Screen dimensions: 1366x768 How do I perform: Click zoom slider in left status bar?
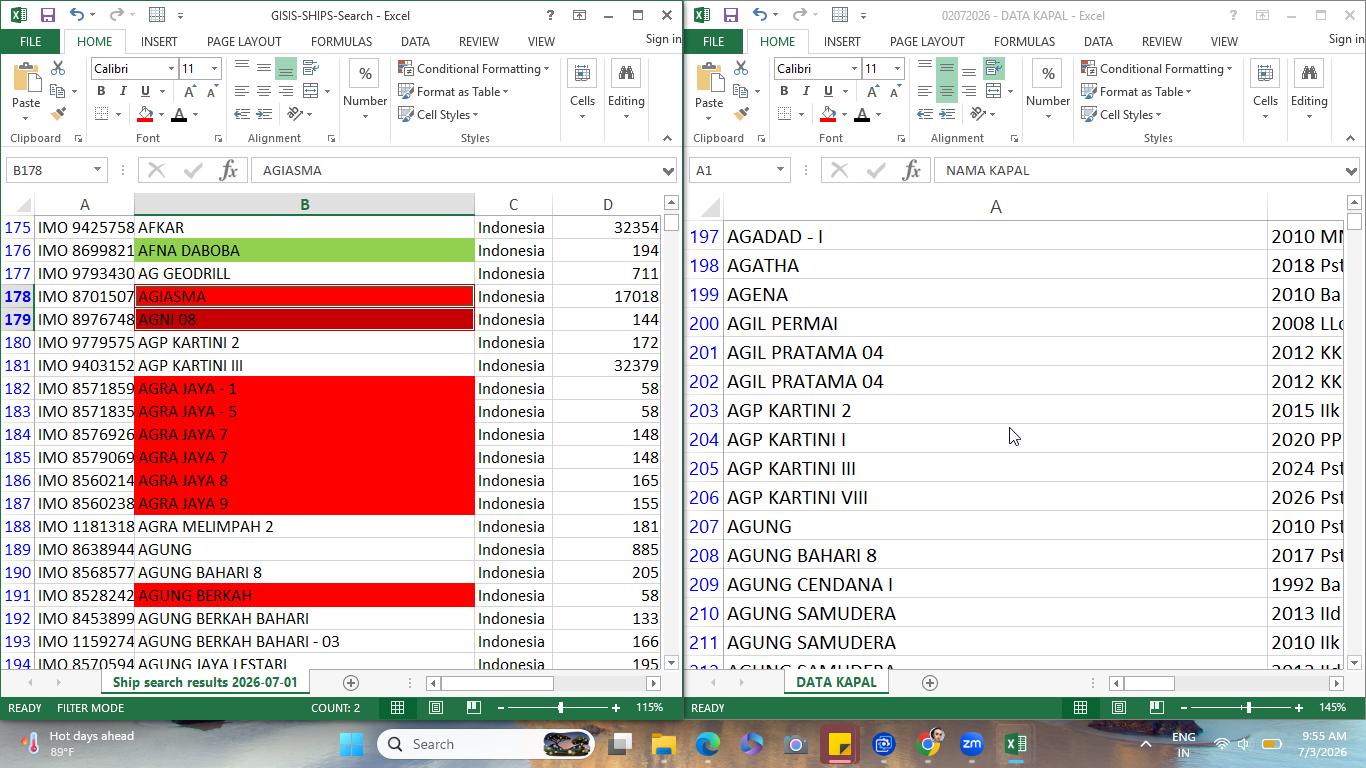tap(560, 707)
